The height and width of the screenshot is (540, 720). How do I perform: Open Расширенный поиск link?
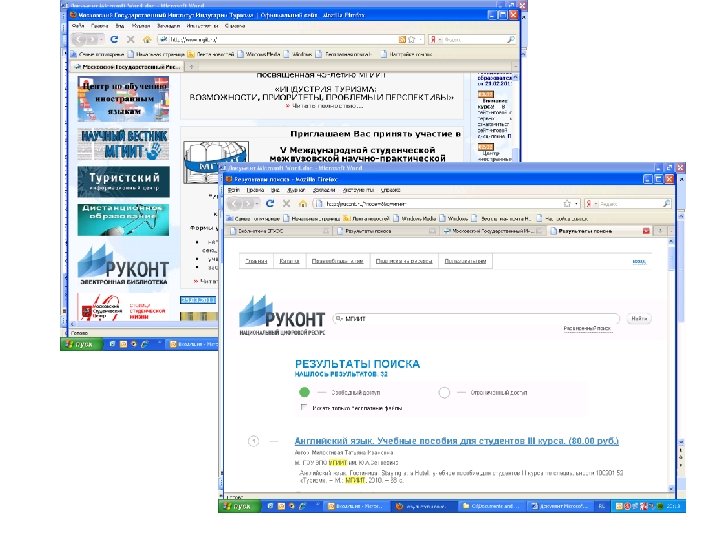coord(587,328)
